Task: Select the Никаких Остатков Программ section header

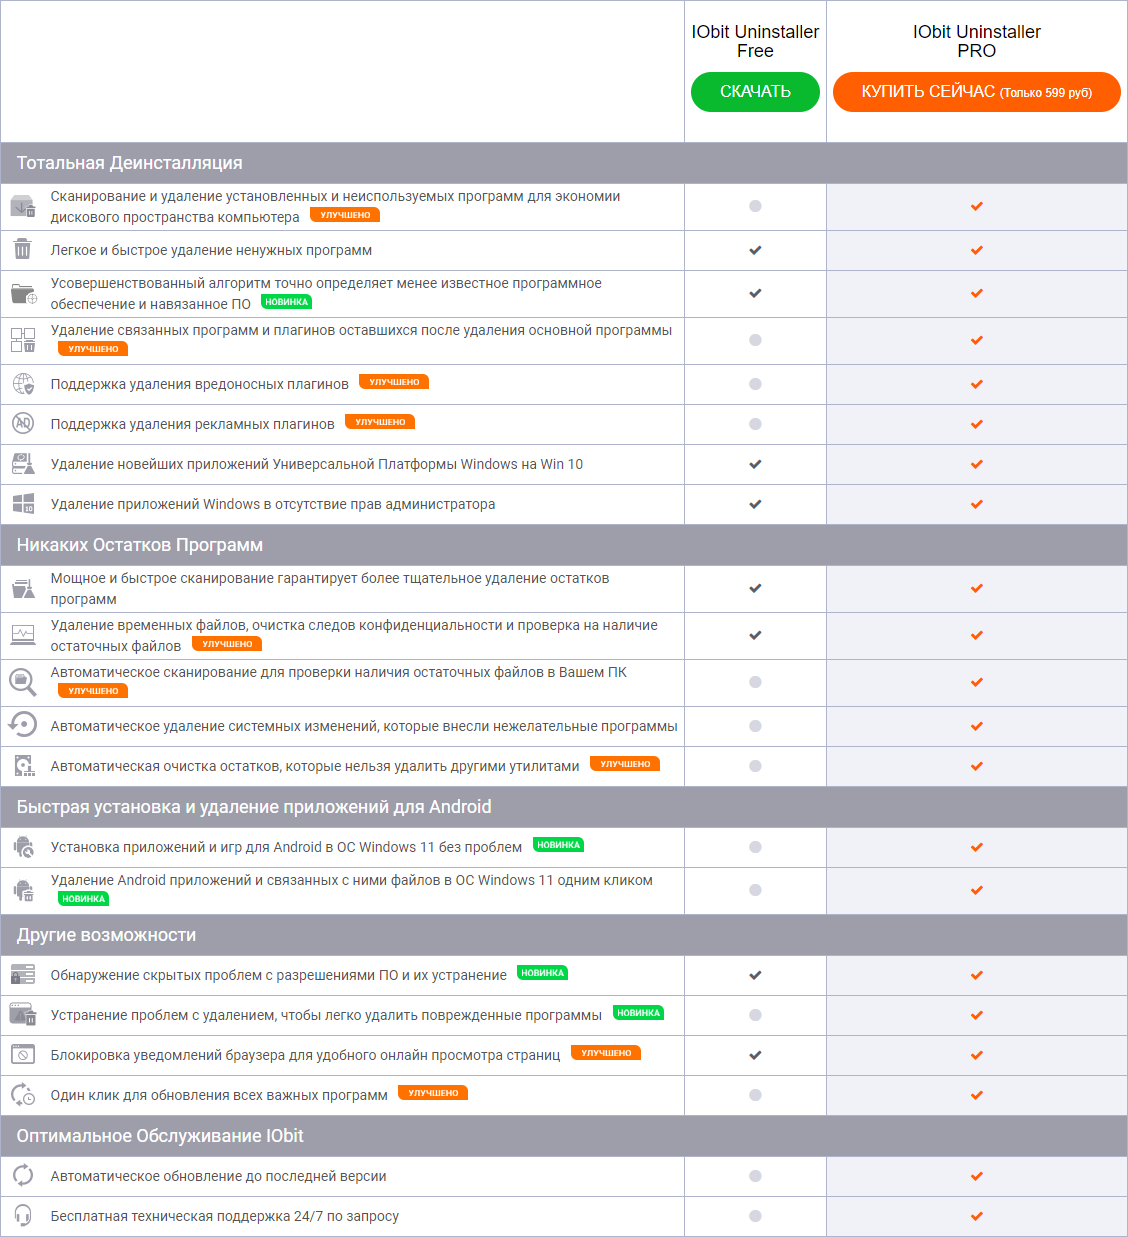Action: [140, 545]
